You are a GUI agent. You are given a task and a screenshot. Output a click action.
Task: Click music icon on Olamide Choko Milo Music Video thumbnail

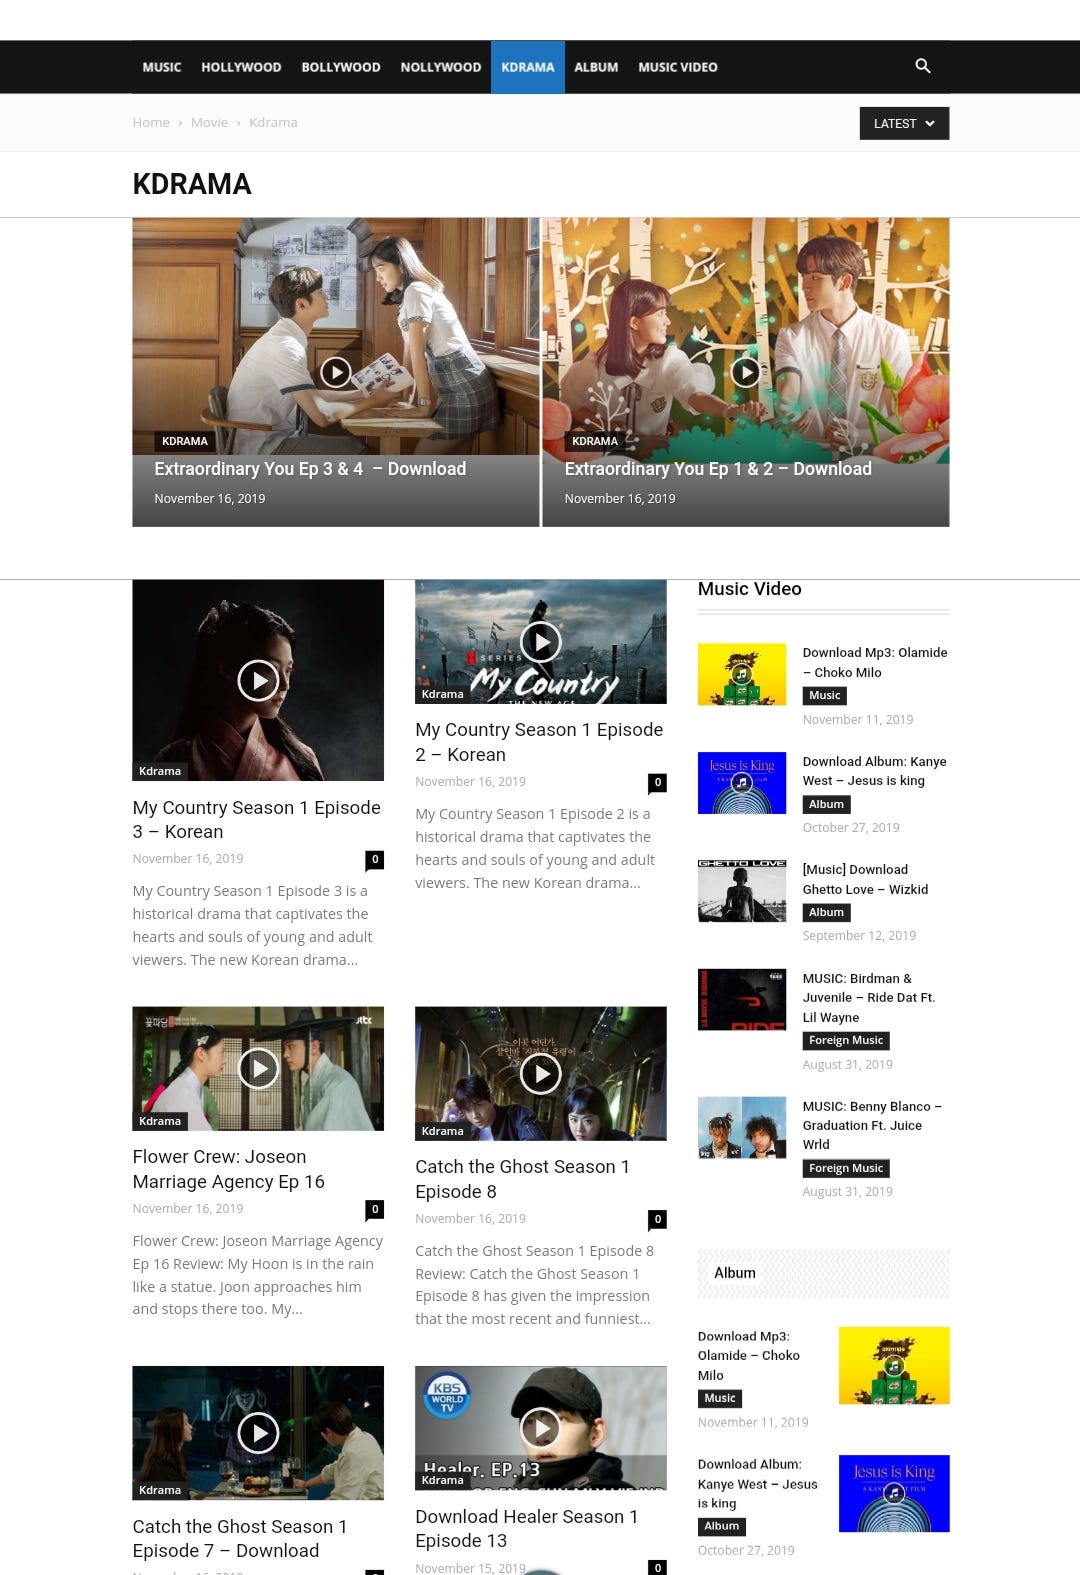(x=742, y=674)
